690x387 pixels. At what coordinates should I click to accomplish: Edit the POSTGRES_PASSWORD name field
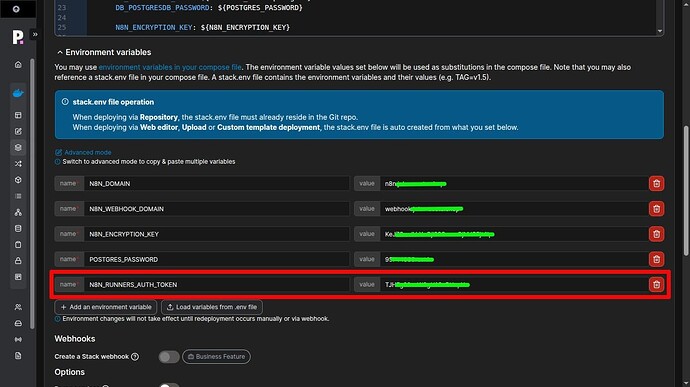(217, 259)
